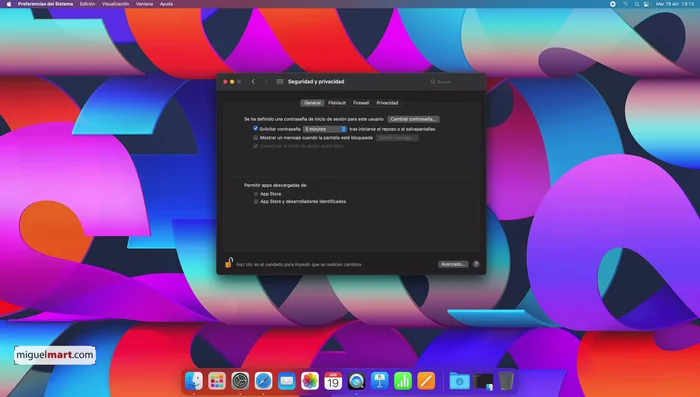Select App Store y desarrolladores identificados
The height and width of the screenshot is (397, 700).
pos(256,201)
